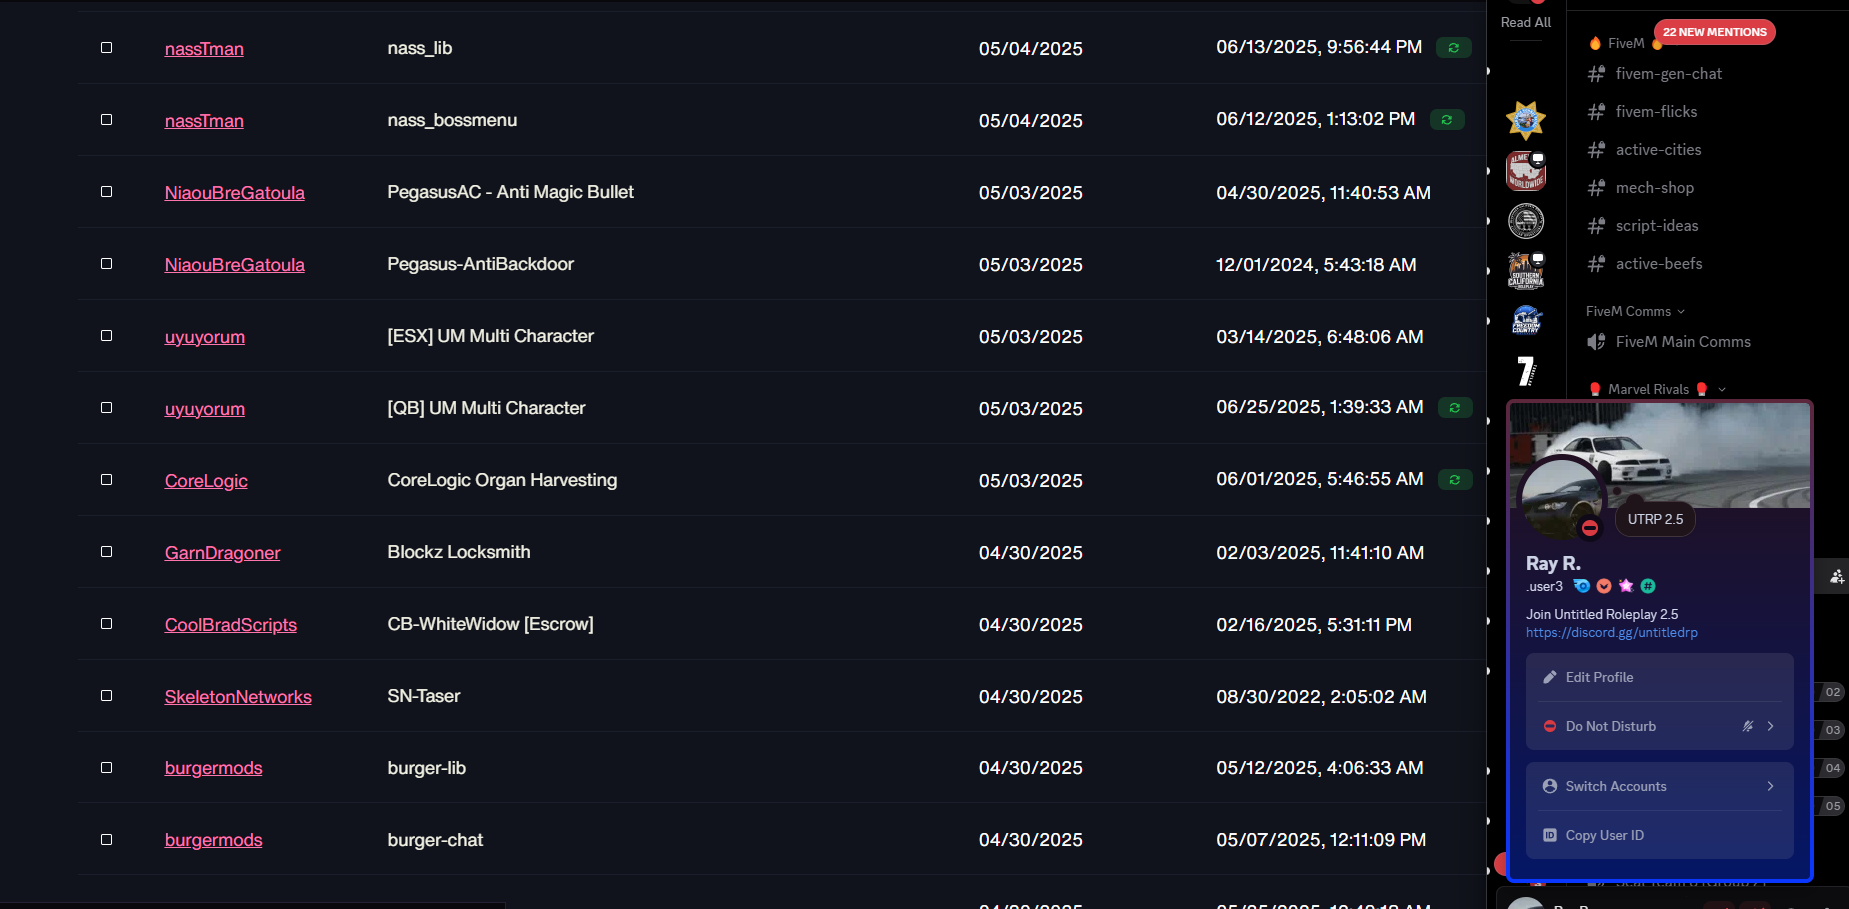
Task: Open the sheriff star badge server
Action: 1526,120
